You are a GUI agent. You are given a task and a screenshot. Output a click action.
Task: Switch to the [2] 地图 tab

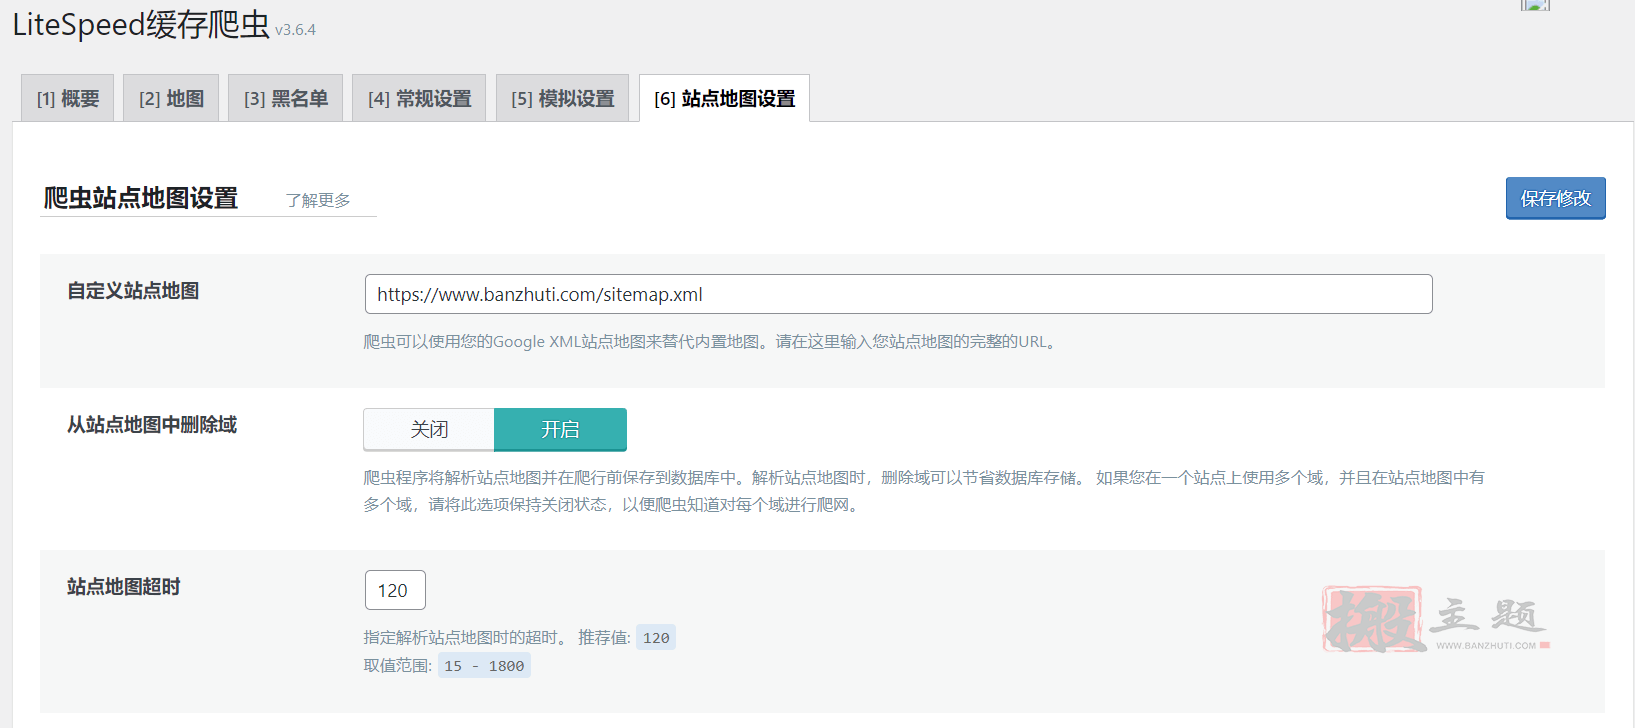tap(171, 98)
